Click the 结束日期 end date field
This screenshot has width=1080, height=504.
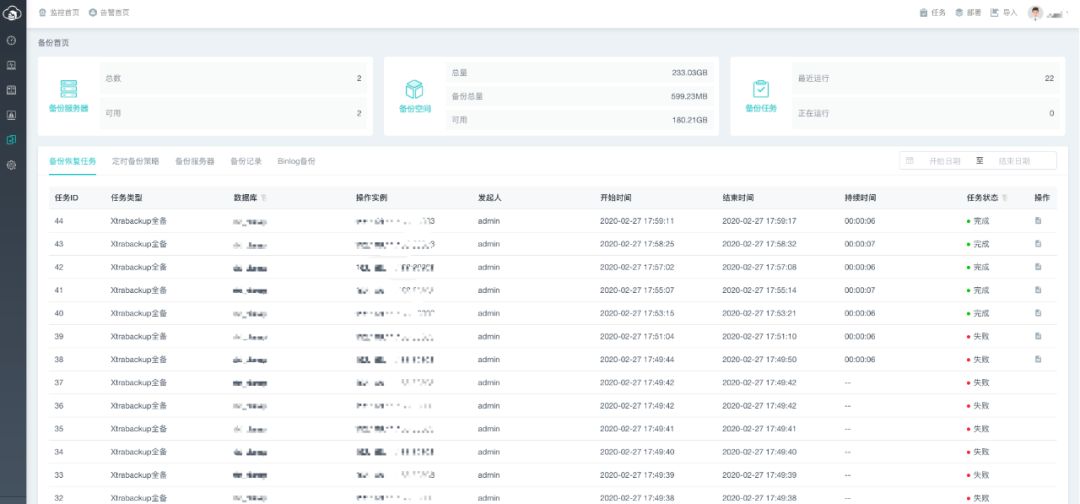coord(1014,161)
